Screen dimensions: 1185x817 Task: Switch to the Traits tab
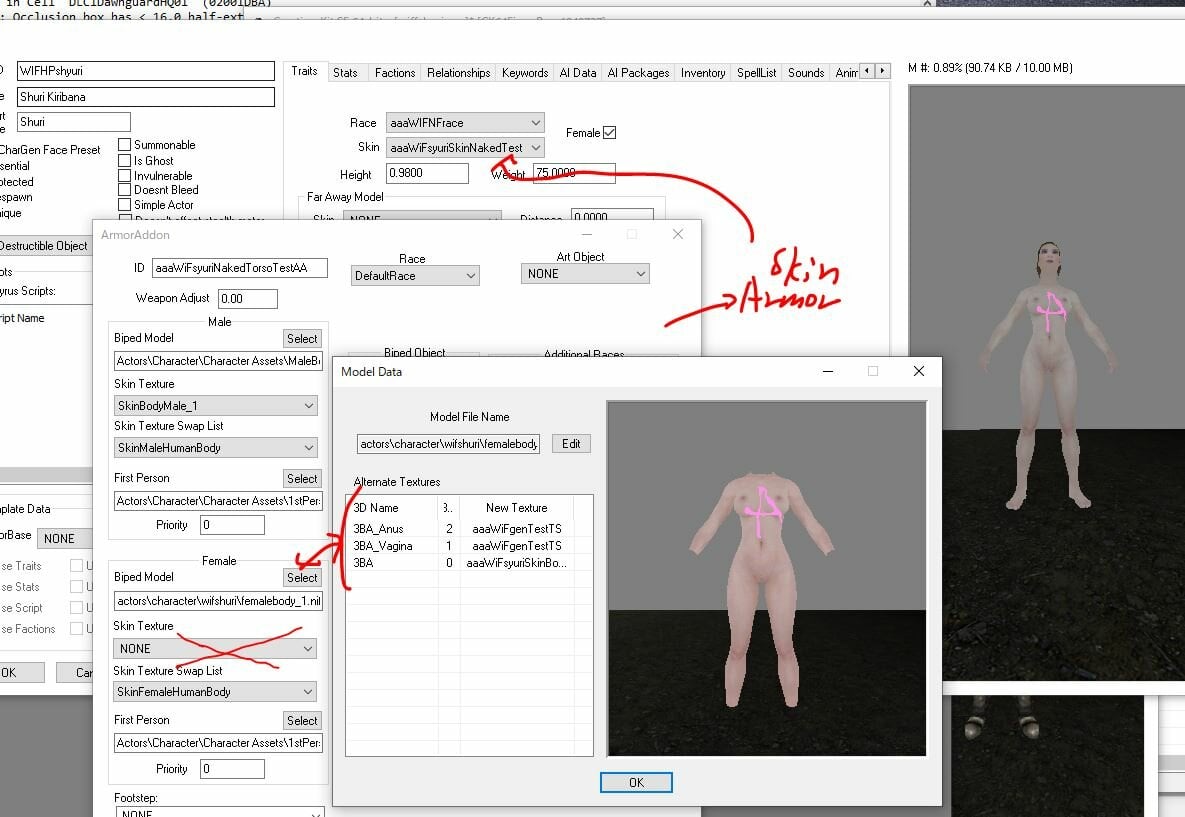pos(305,71)
